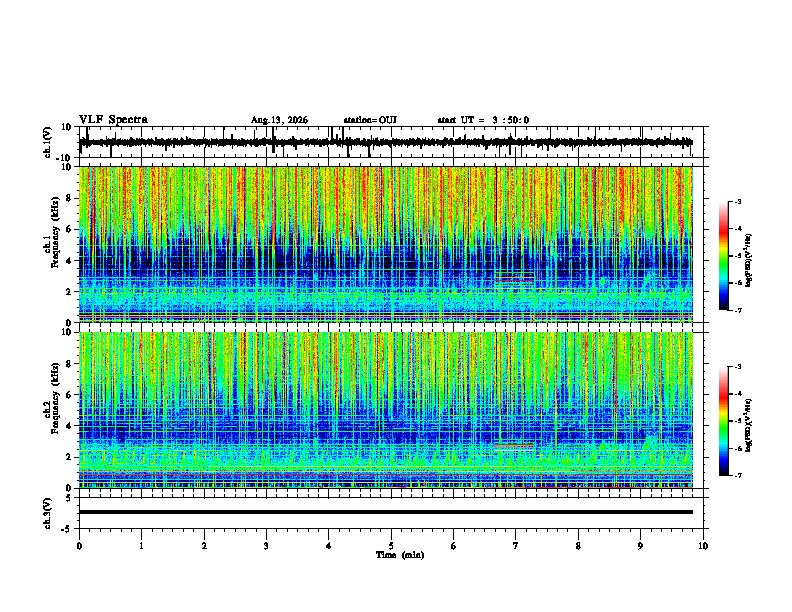Click the log(PSD) label beside ch.1 colorbar

tap(749, 261)
